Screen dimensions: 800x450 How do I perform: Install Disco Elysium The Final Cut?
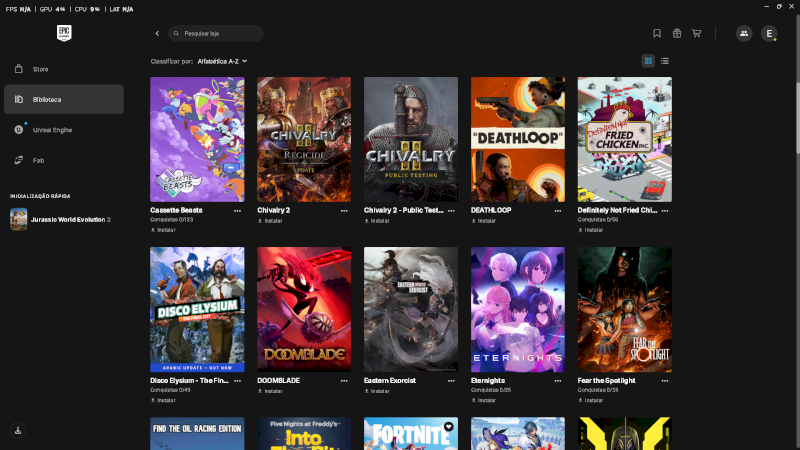pos(163,401)
